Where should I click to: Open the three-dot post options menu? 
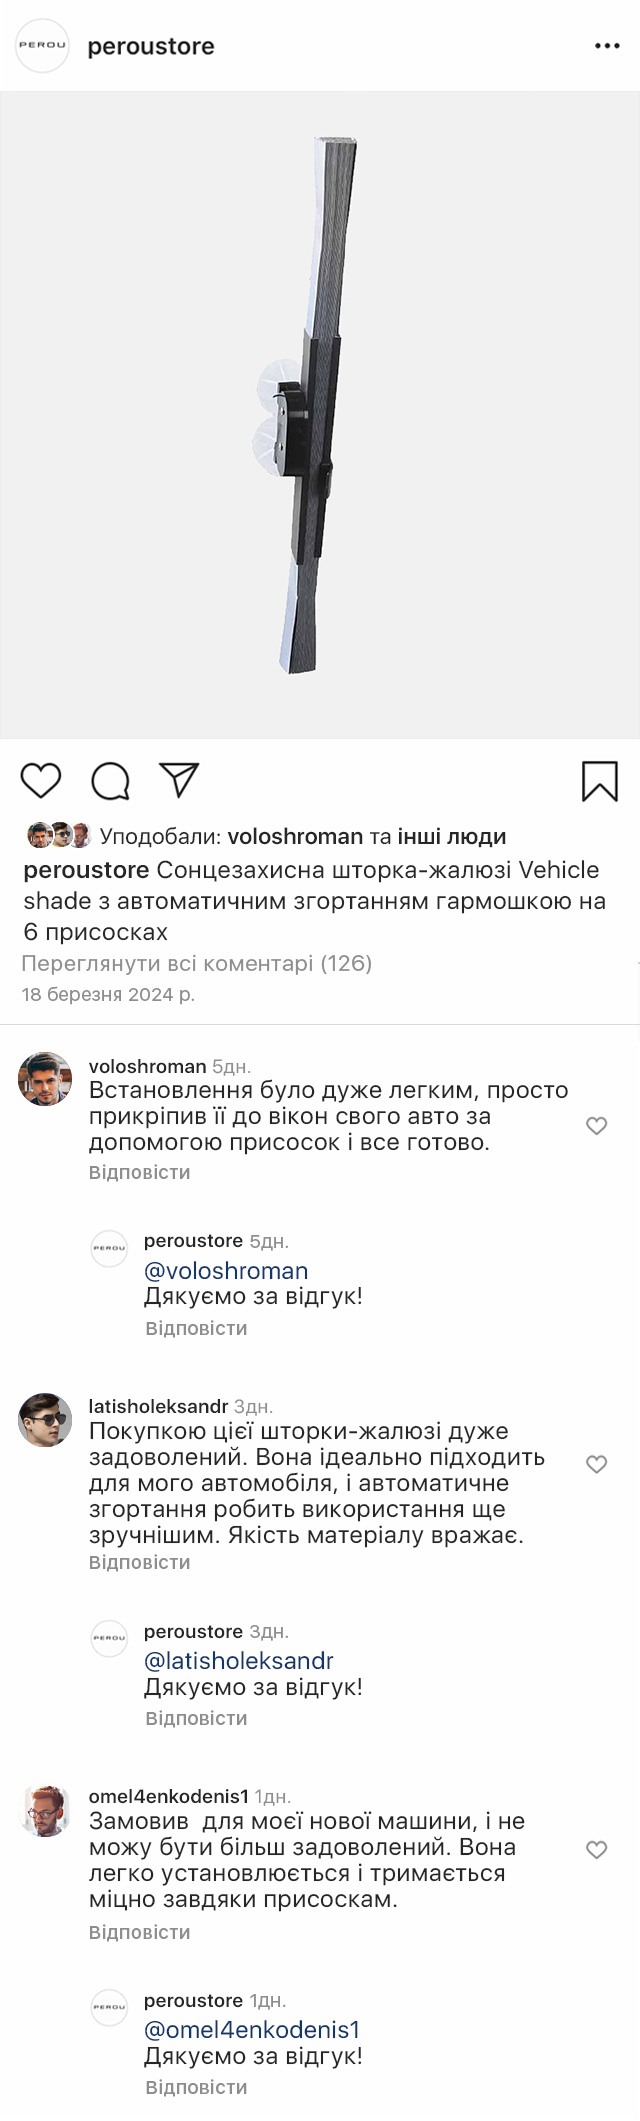[607, 46]
